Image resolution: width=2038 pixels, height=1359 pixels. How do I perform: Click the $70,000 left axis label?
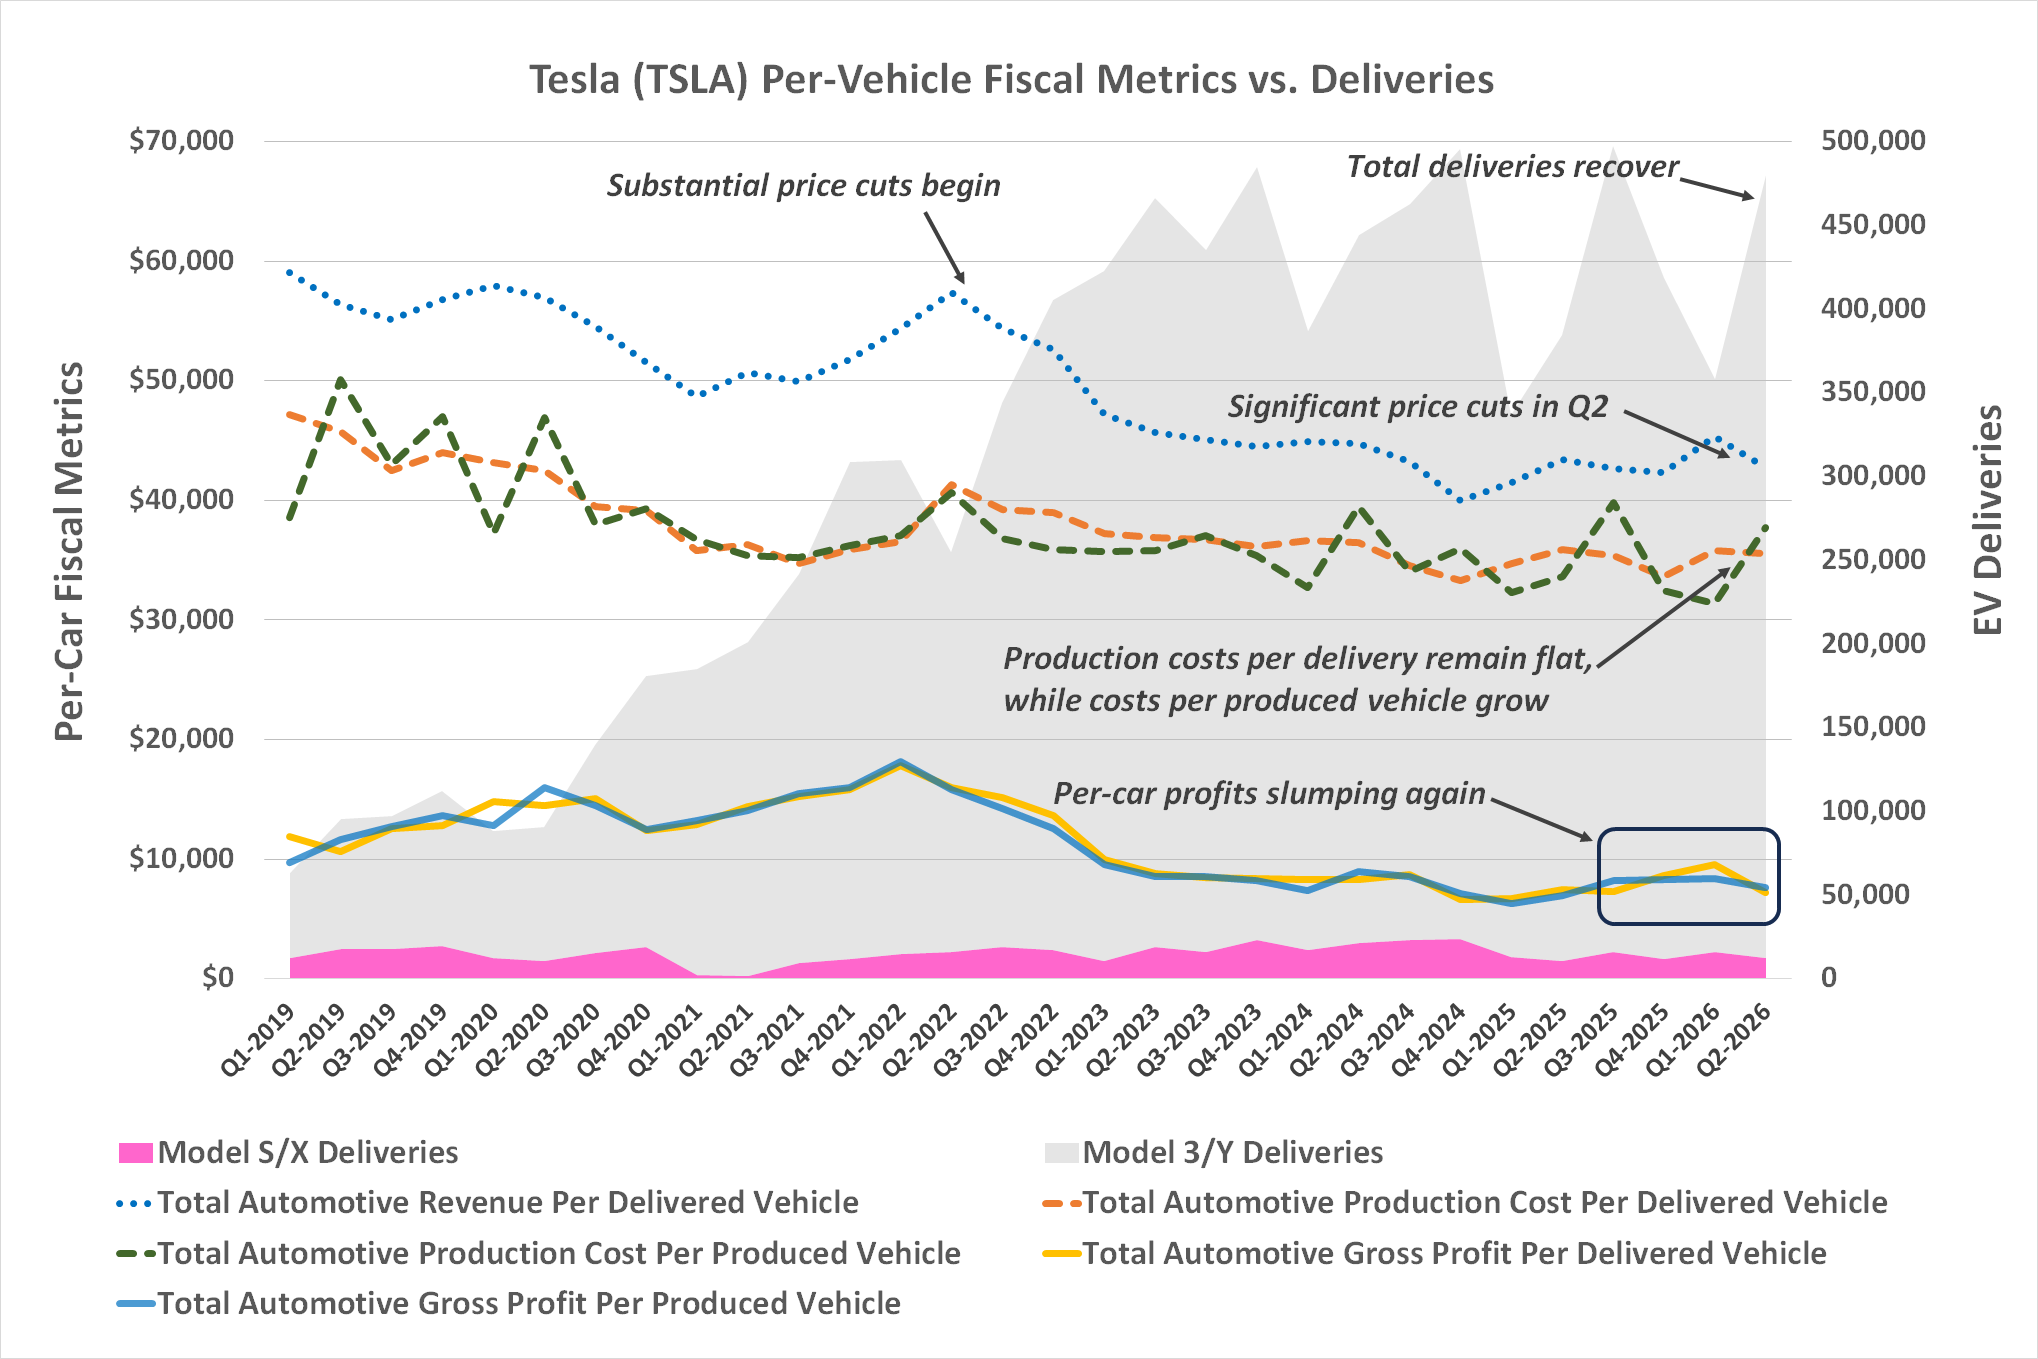click(182, 141)
